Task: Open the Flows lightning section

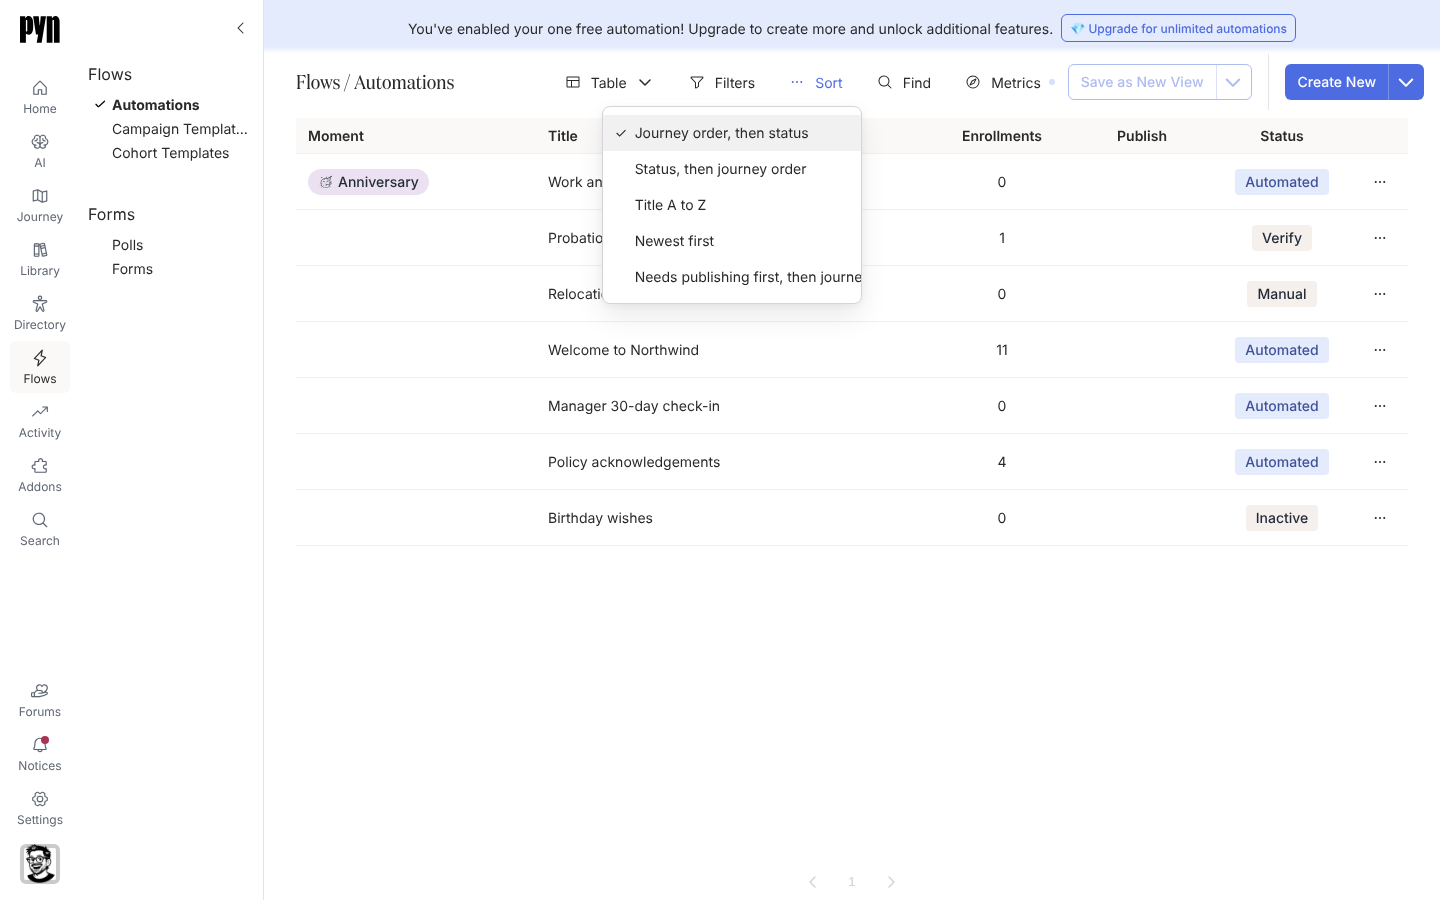Action: point(40,367)
